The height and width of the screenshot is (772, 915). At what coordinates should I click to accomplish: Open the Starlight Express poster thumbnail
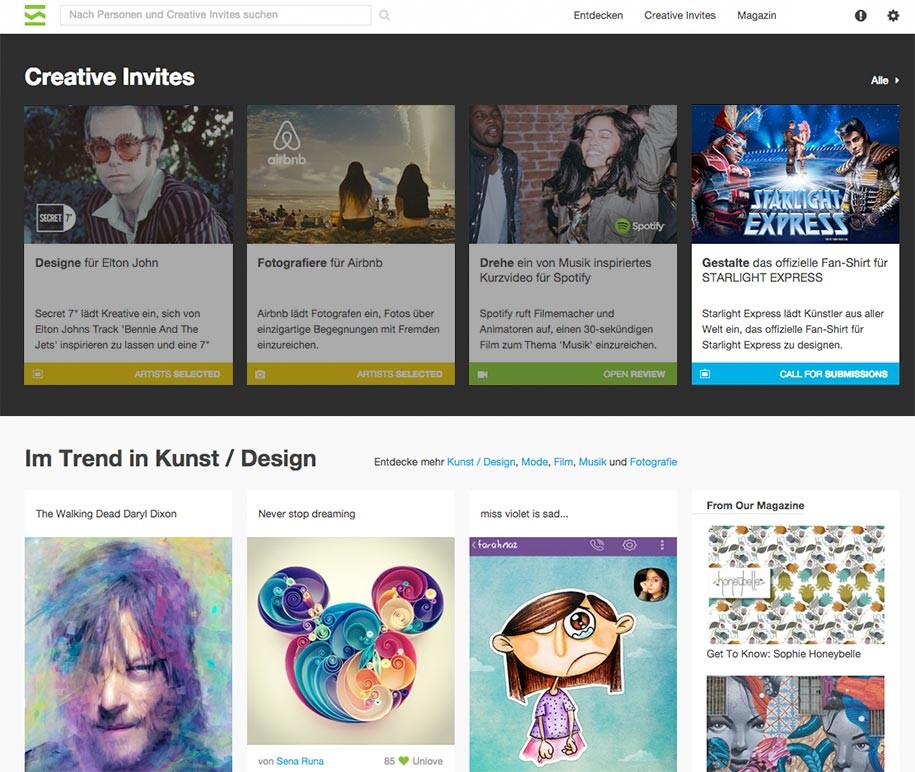[795, 174]
